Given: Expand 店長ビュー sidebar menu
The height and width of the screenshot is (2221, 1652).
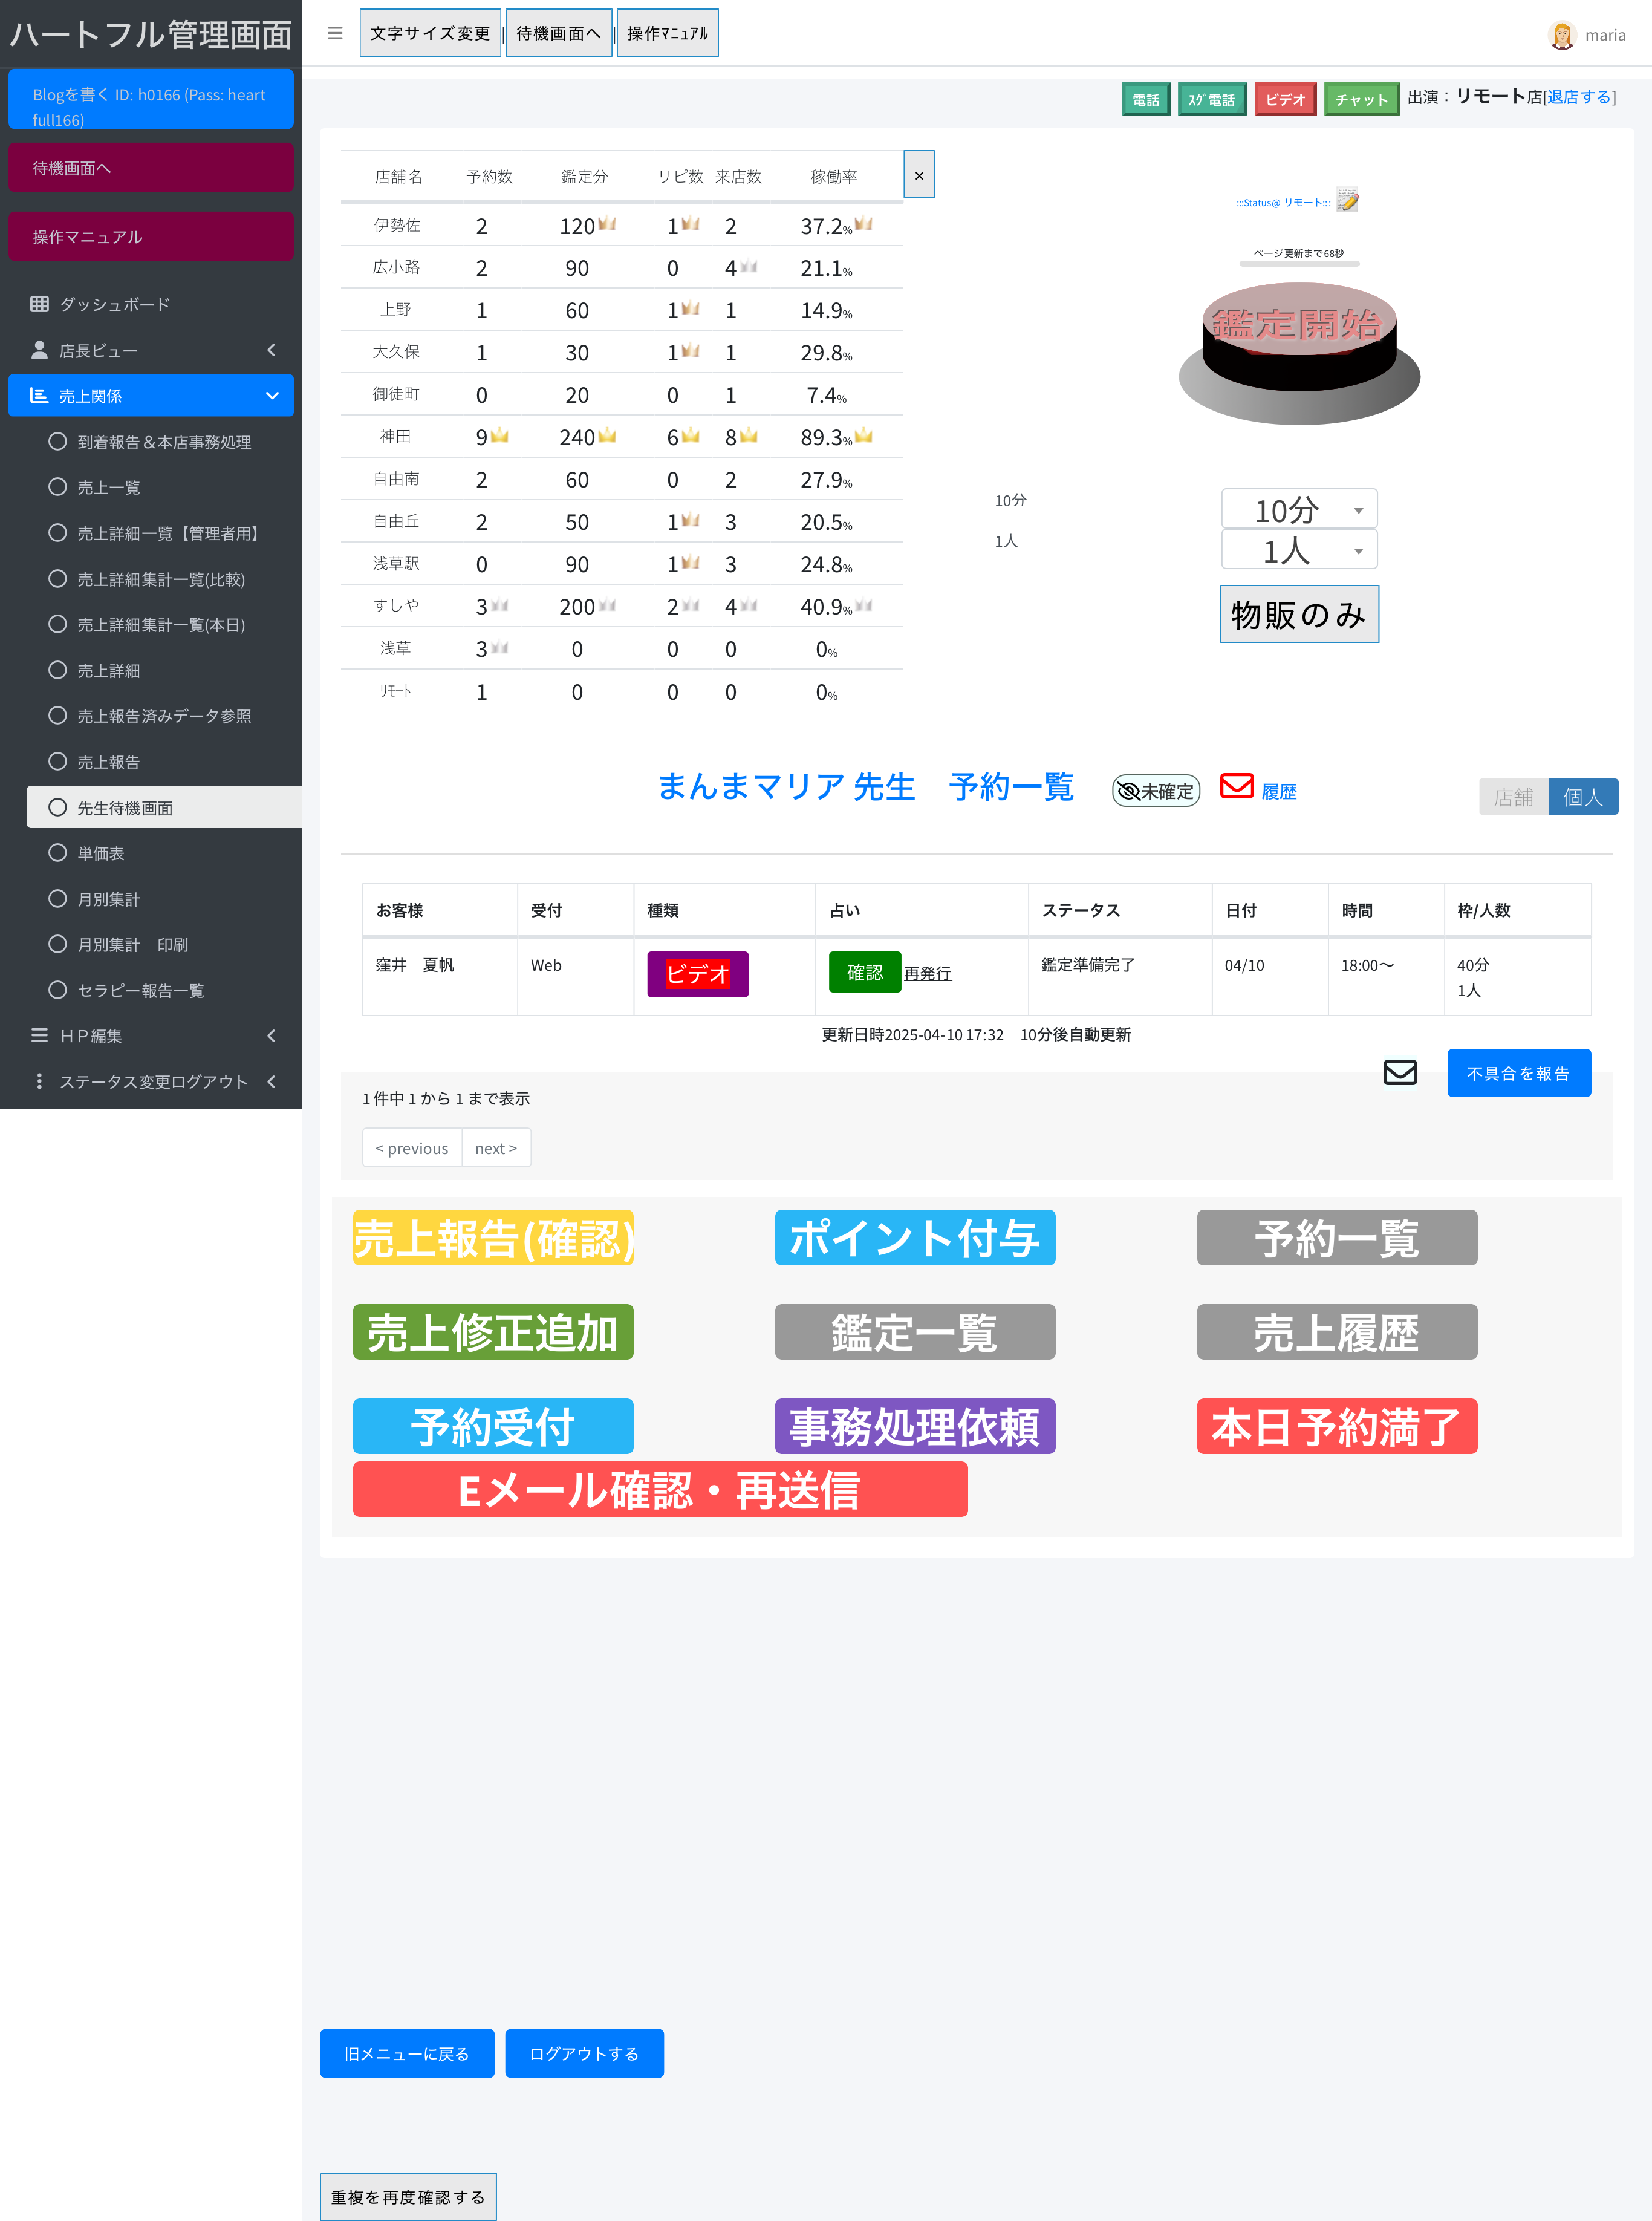Looking at the screenshot, I should pos(150,350).
